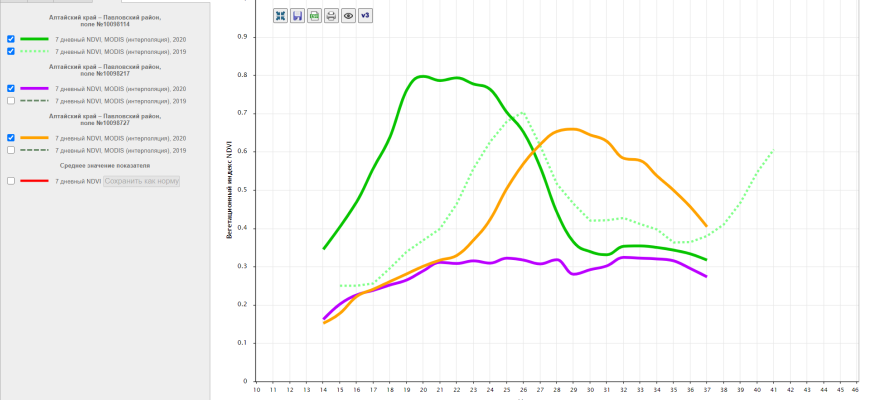Image resolution: width=870 pixels, height=400 pixels.
Task: Click the purple line legend swatch
Action: pos(35,88)
